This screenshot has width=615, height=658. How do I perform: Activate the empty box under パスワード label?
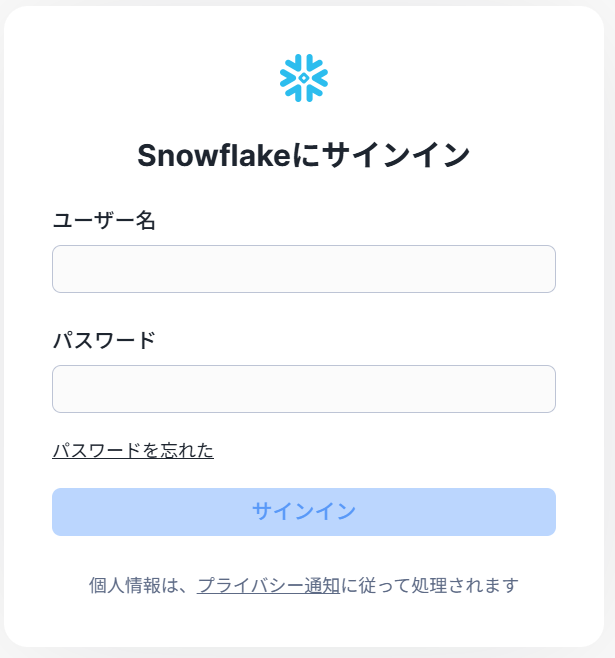pyautogui.click(x=304, y=389)
